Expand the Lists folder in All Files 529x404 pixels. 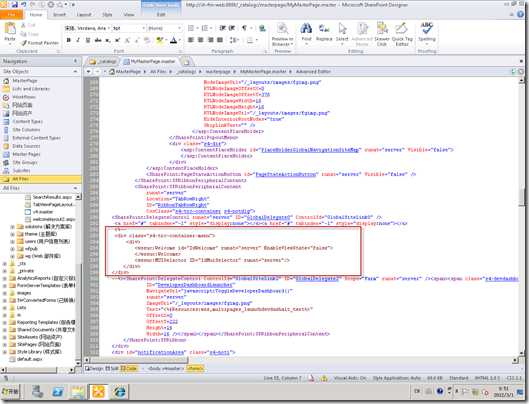point(5,307)
